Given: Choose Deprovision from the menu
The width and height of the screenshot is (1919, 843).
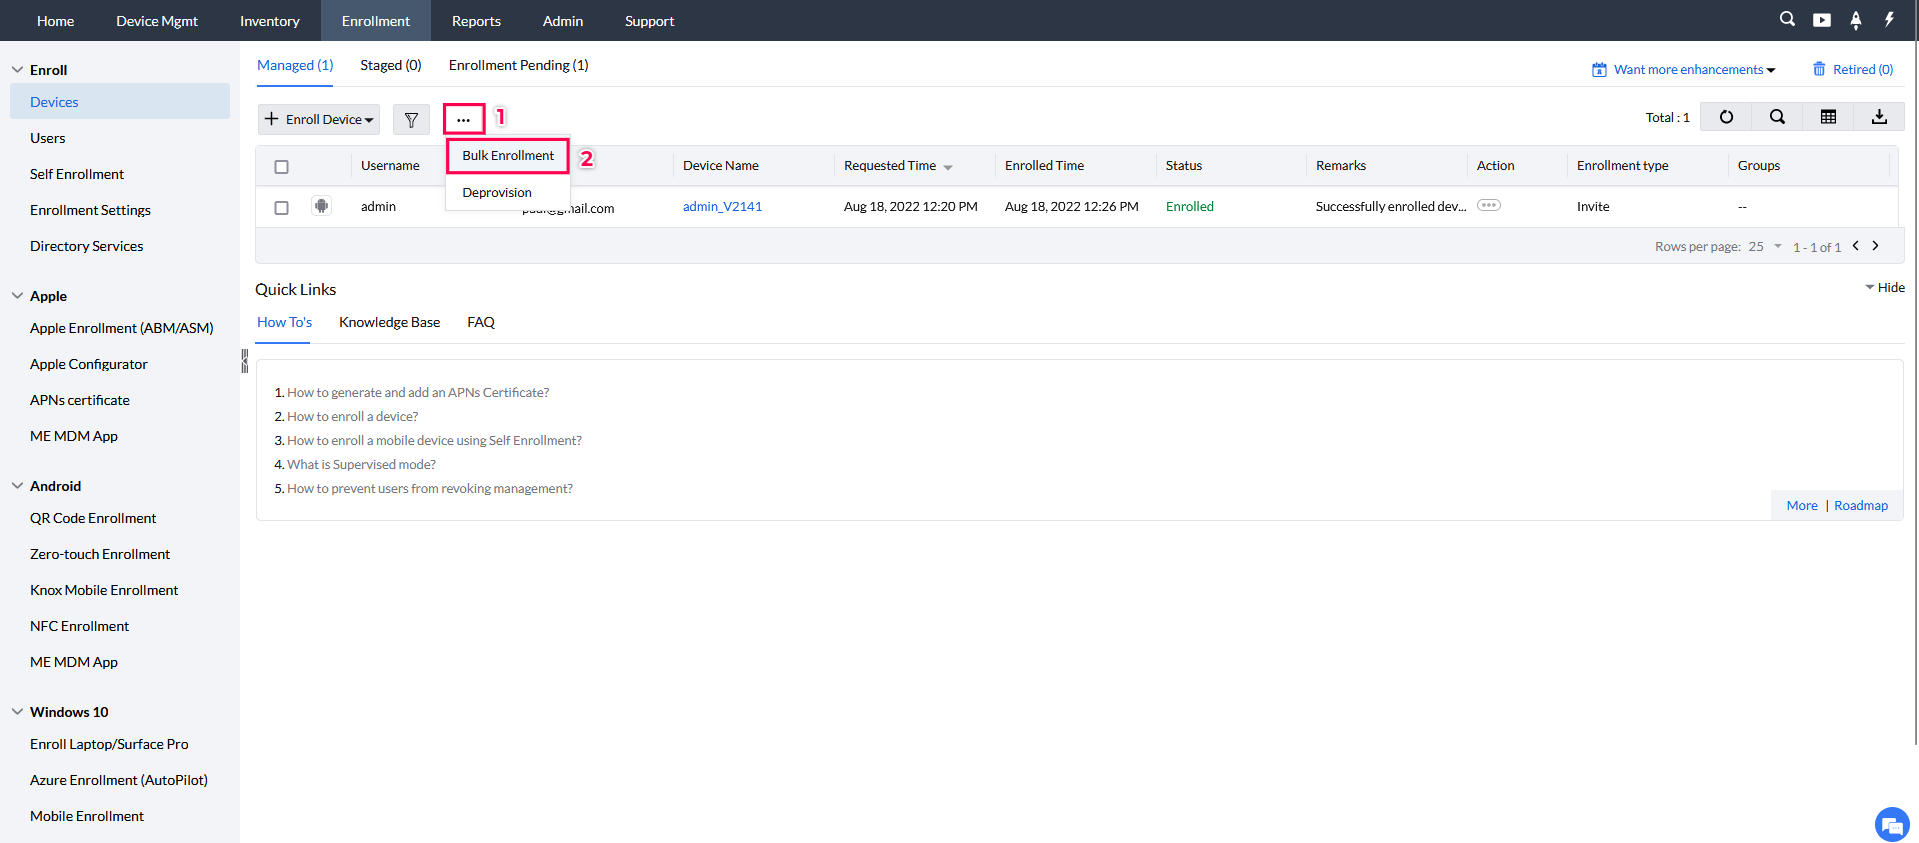Looking at the screenshot, I should (497, 193).
